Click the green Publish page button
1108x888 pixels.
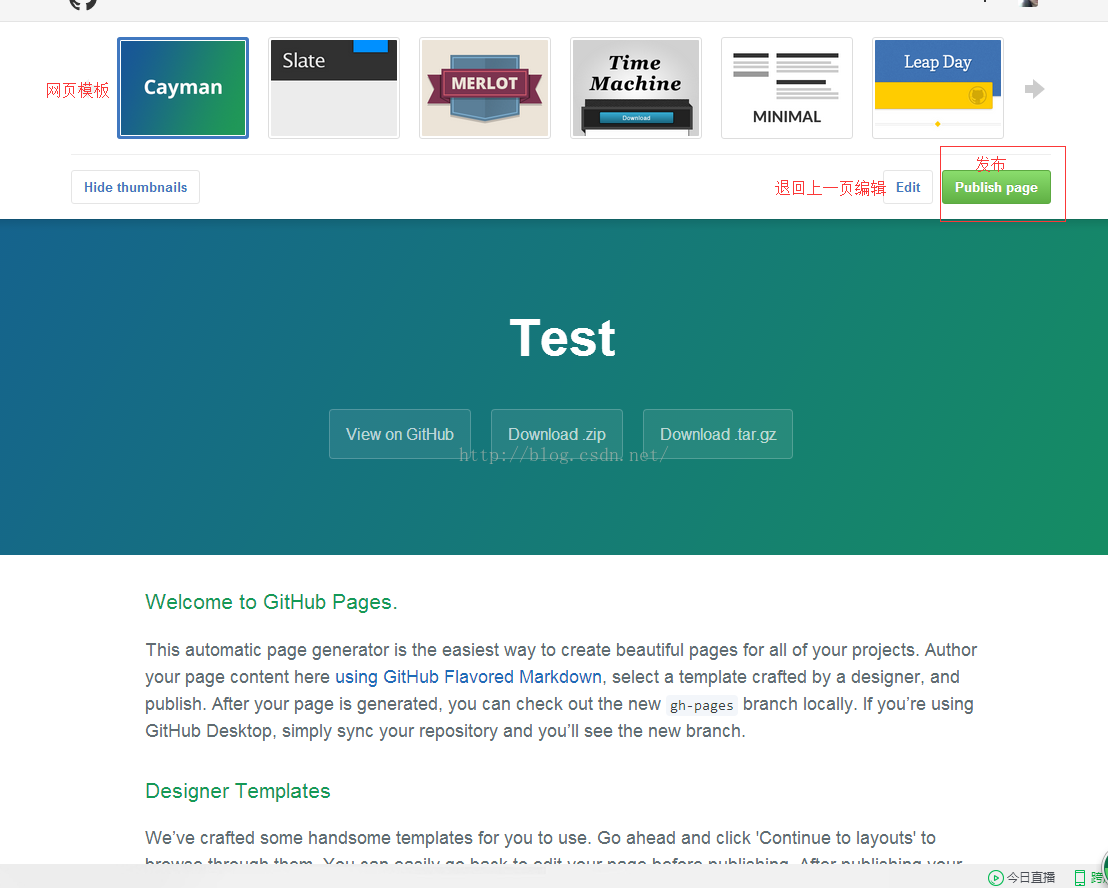pos(996,187)
